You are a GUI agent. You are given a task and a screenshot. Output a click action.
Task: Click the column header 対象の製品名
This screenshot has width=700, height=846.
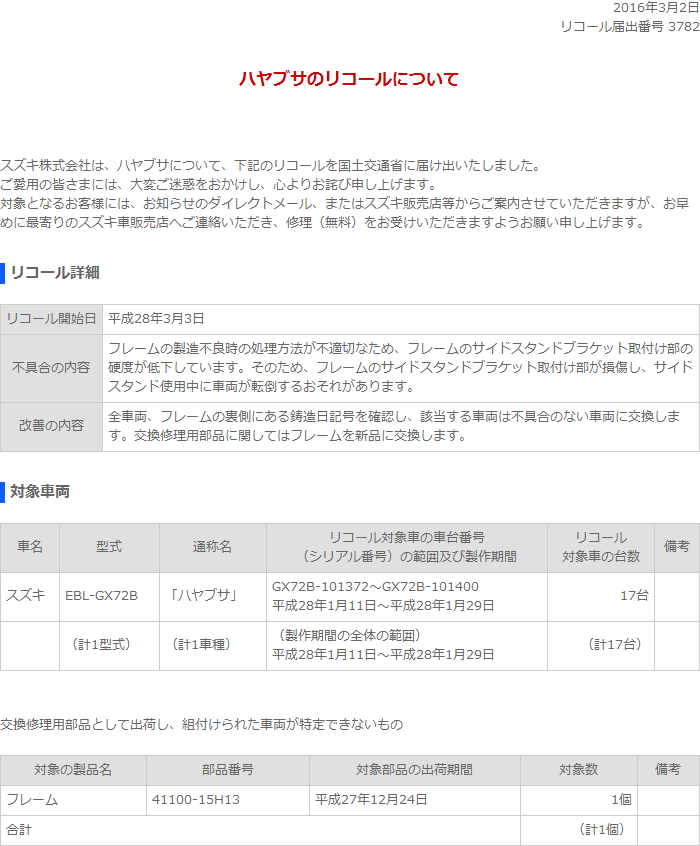(73, 770)
